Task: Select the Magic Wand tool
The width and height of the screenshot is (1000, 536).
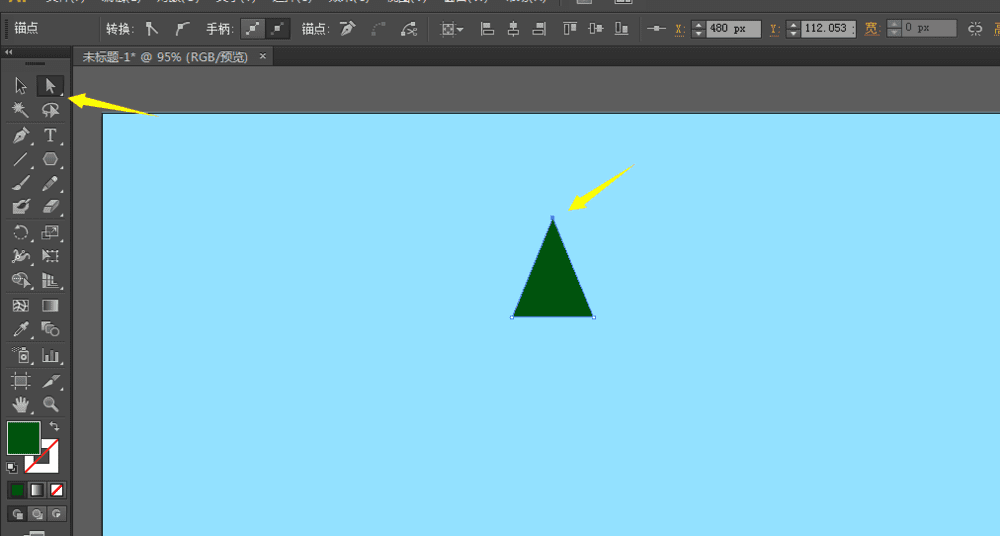Action: (x=20, y=110)
